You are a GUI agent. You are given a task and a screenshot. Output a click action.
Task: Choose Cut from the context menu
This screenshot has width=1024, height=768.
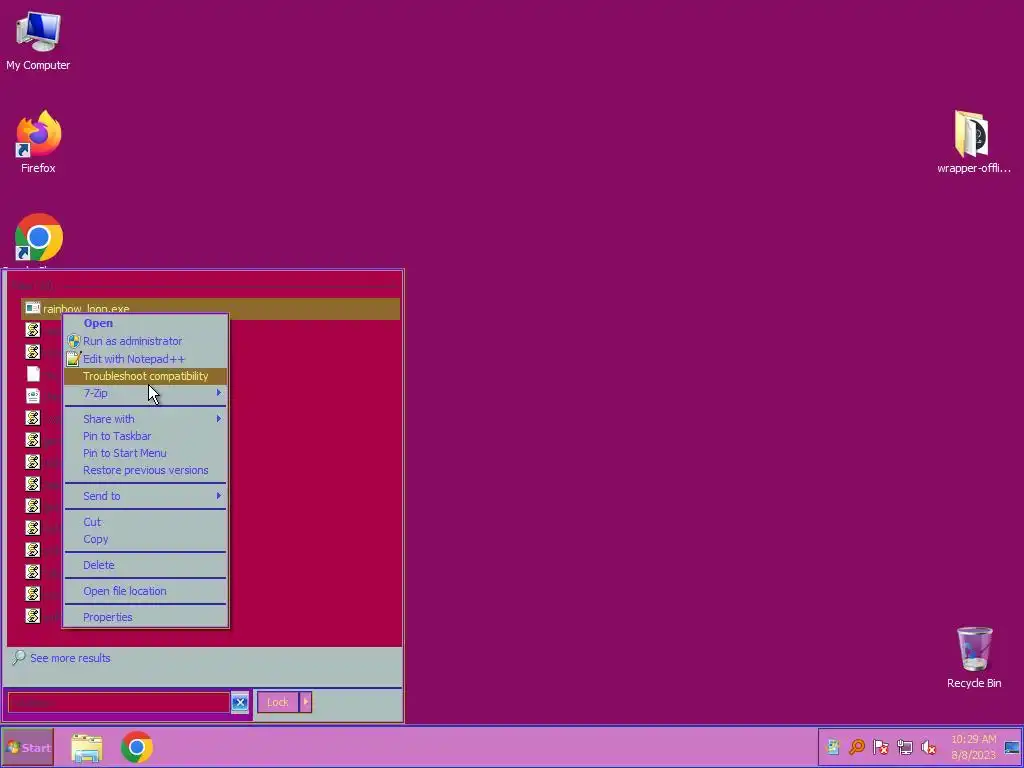146,522
